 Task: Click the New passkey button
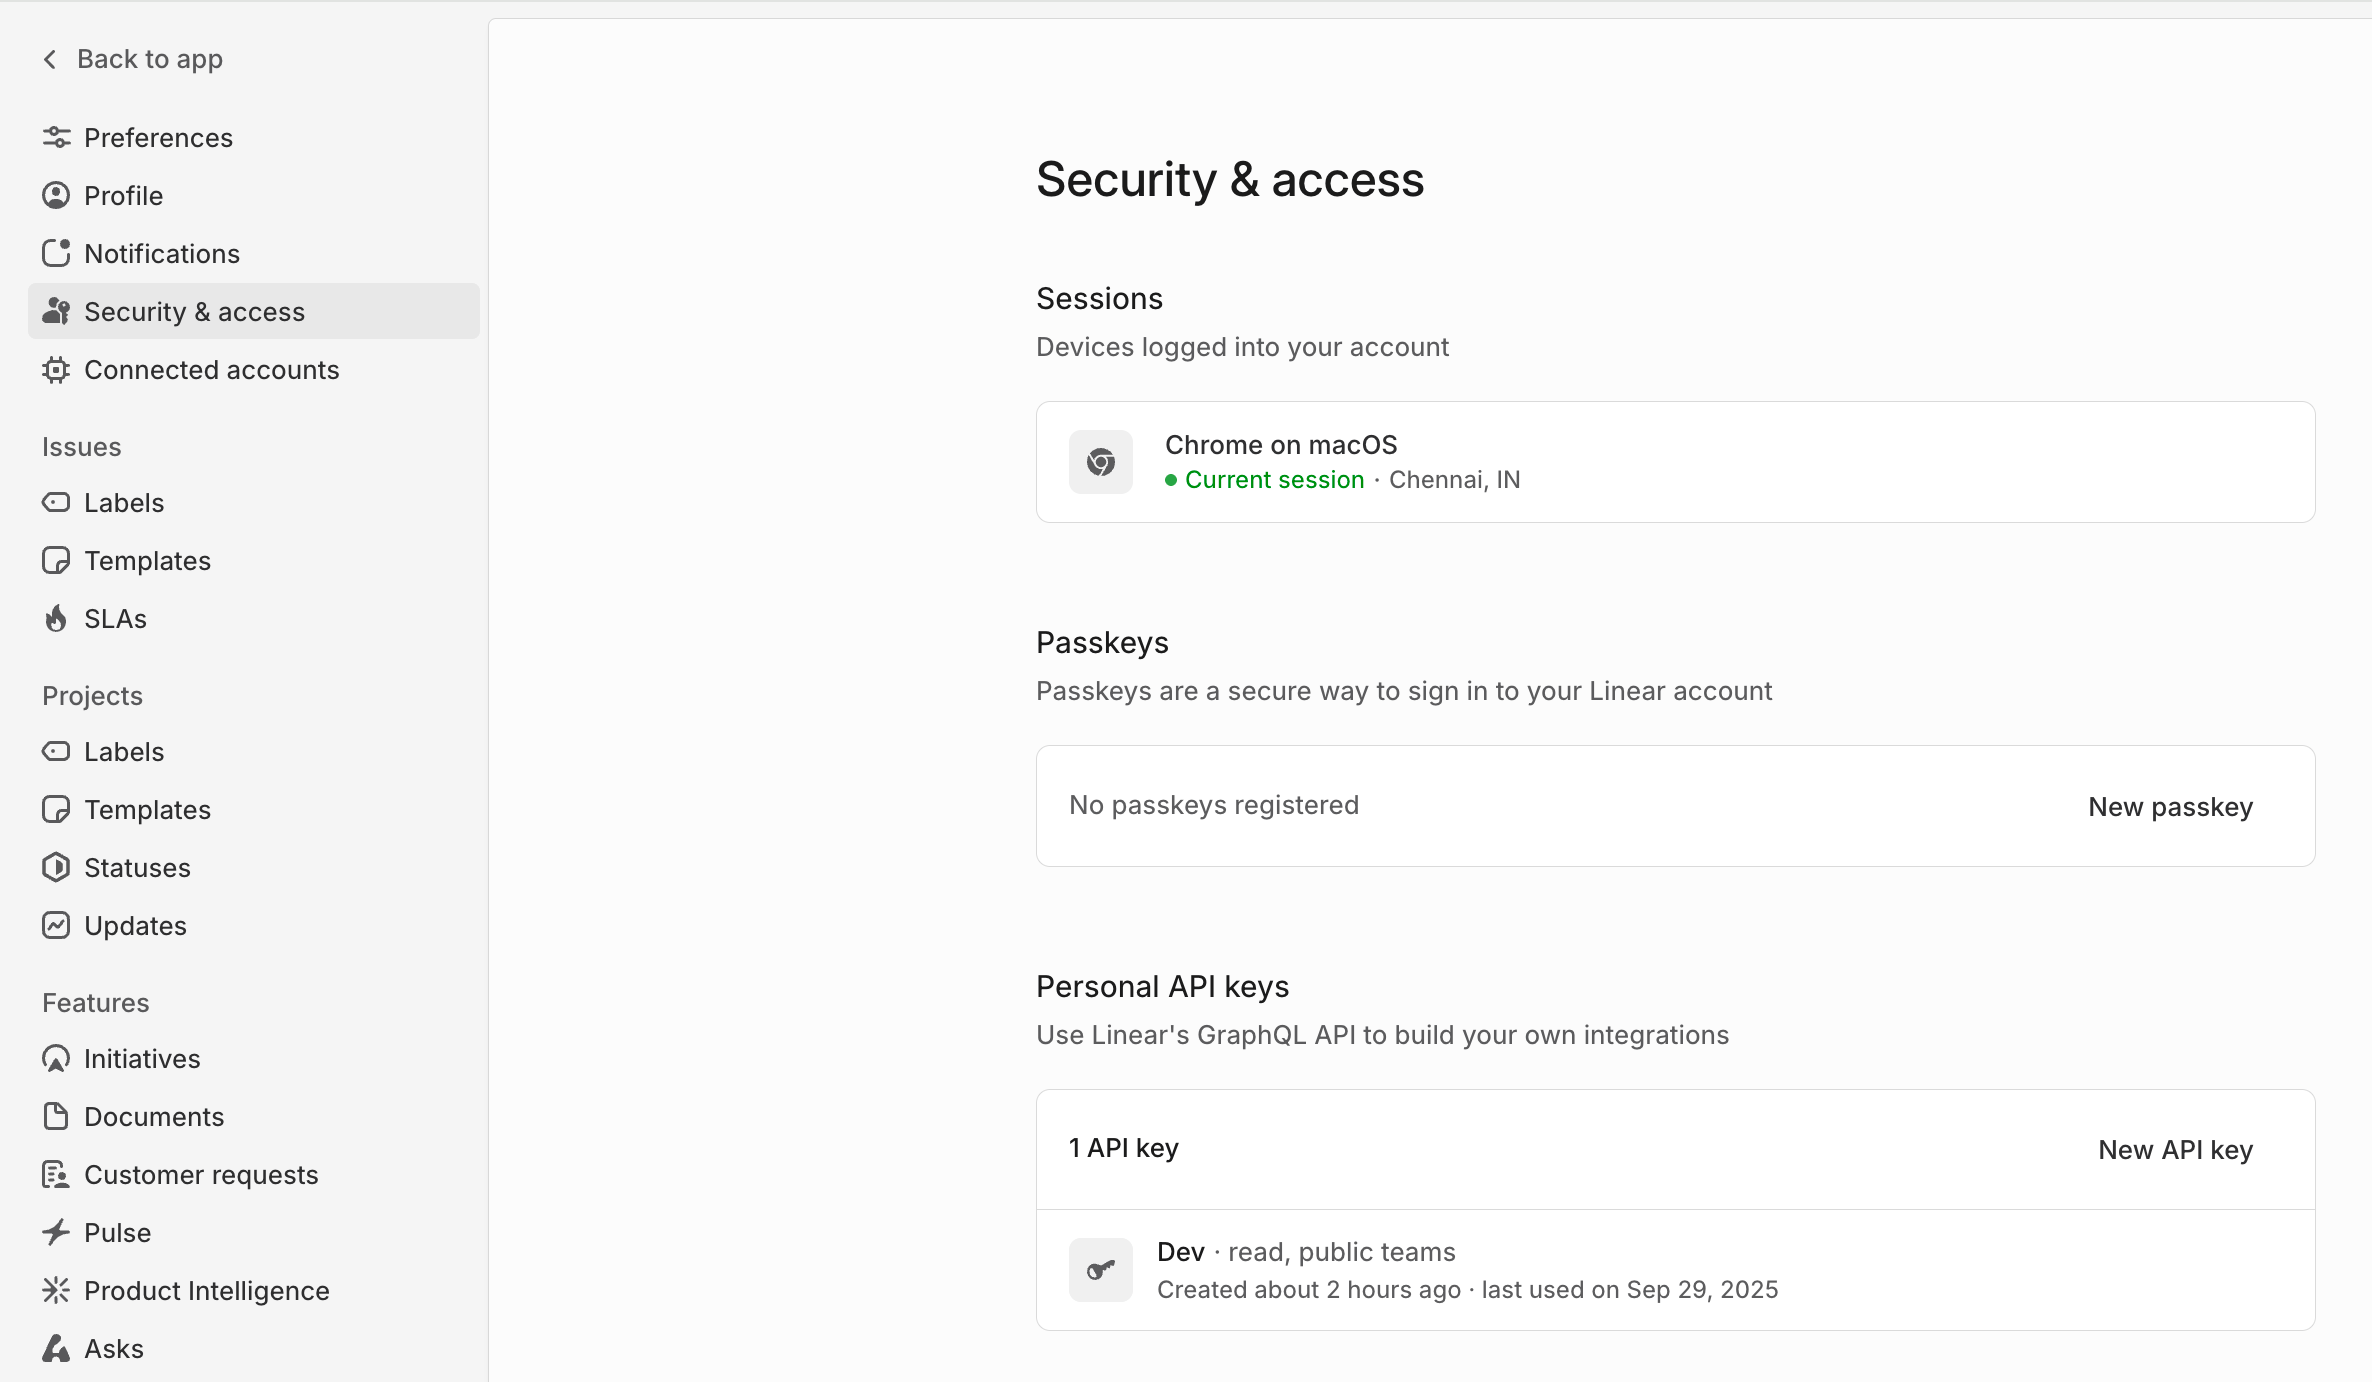pos(2170,807)
